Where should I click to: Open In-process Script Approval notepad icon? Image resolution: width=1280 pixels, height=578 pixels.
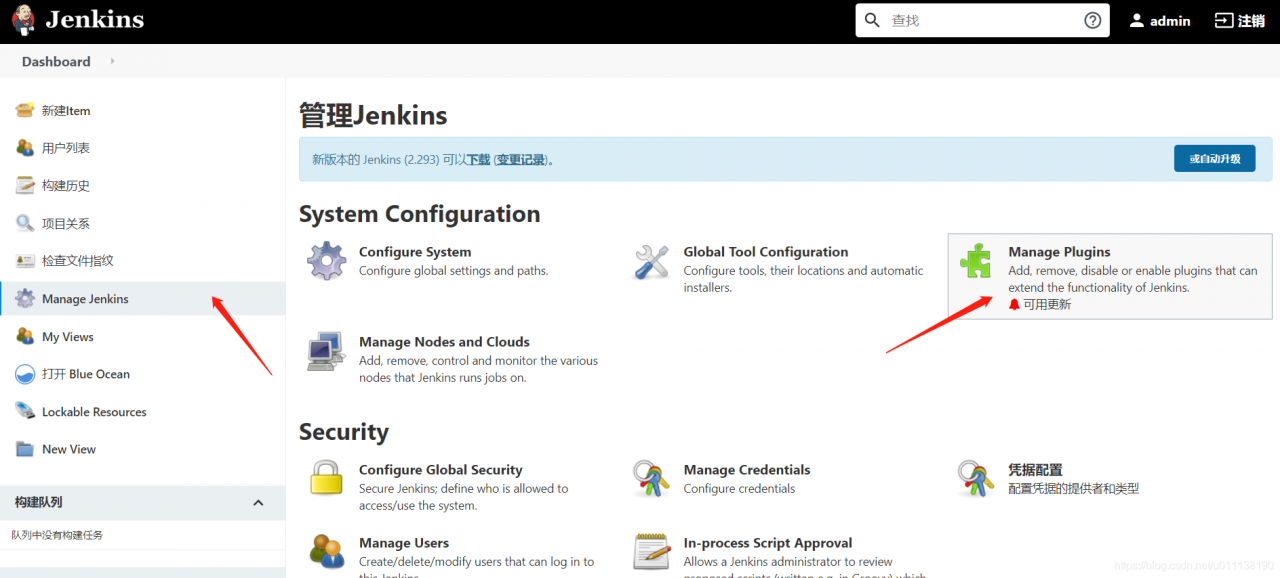click(652, 552)
